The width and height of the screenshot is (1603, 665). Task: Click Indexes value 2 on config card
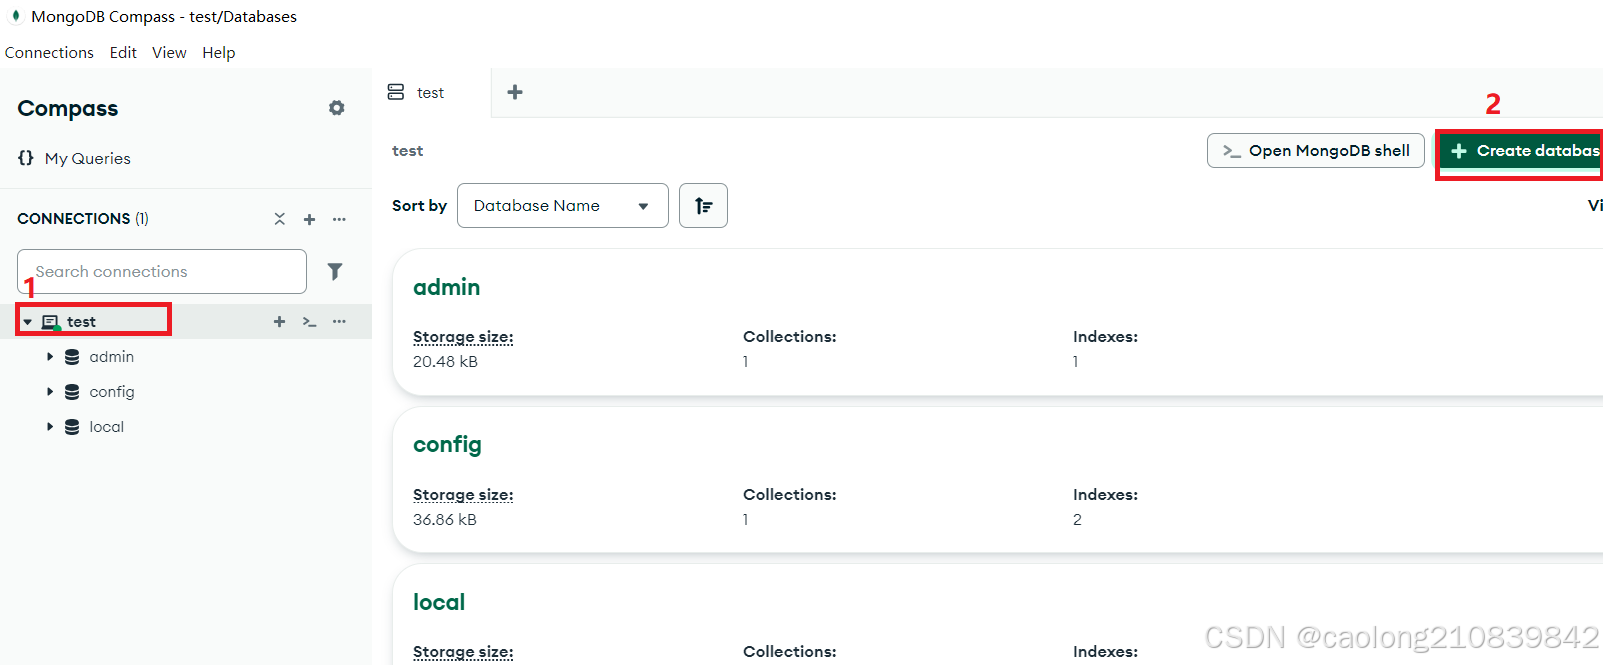[1077, 520]
